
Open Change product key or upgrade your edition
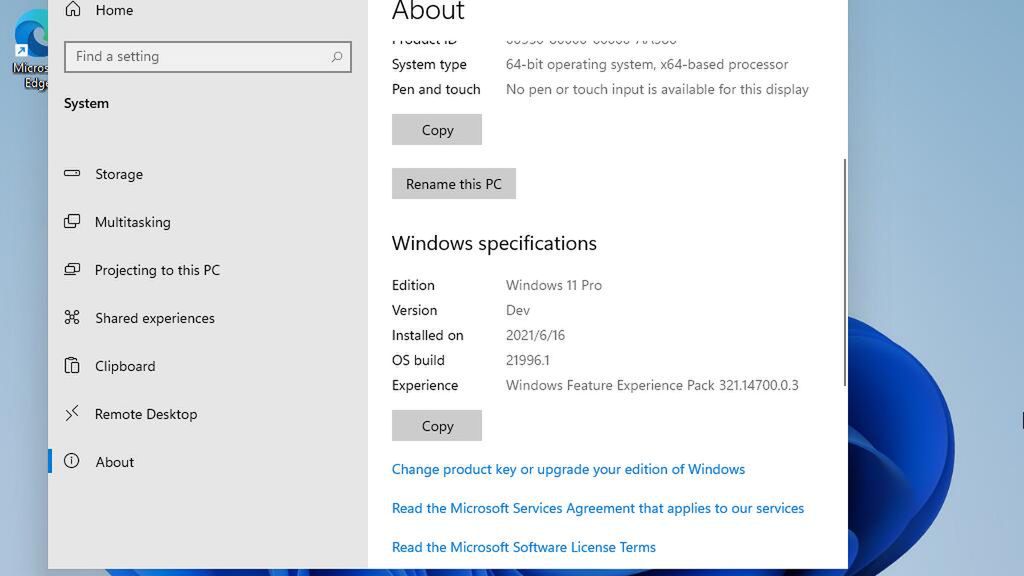(x=568, y=469)
